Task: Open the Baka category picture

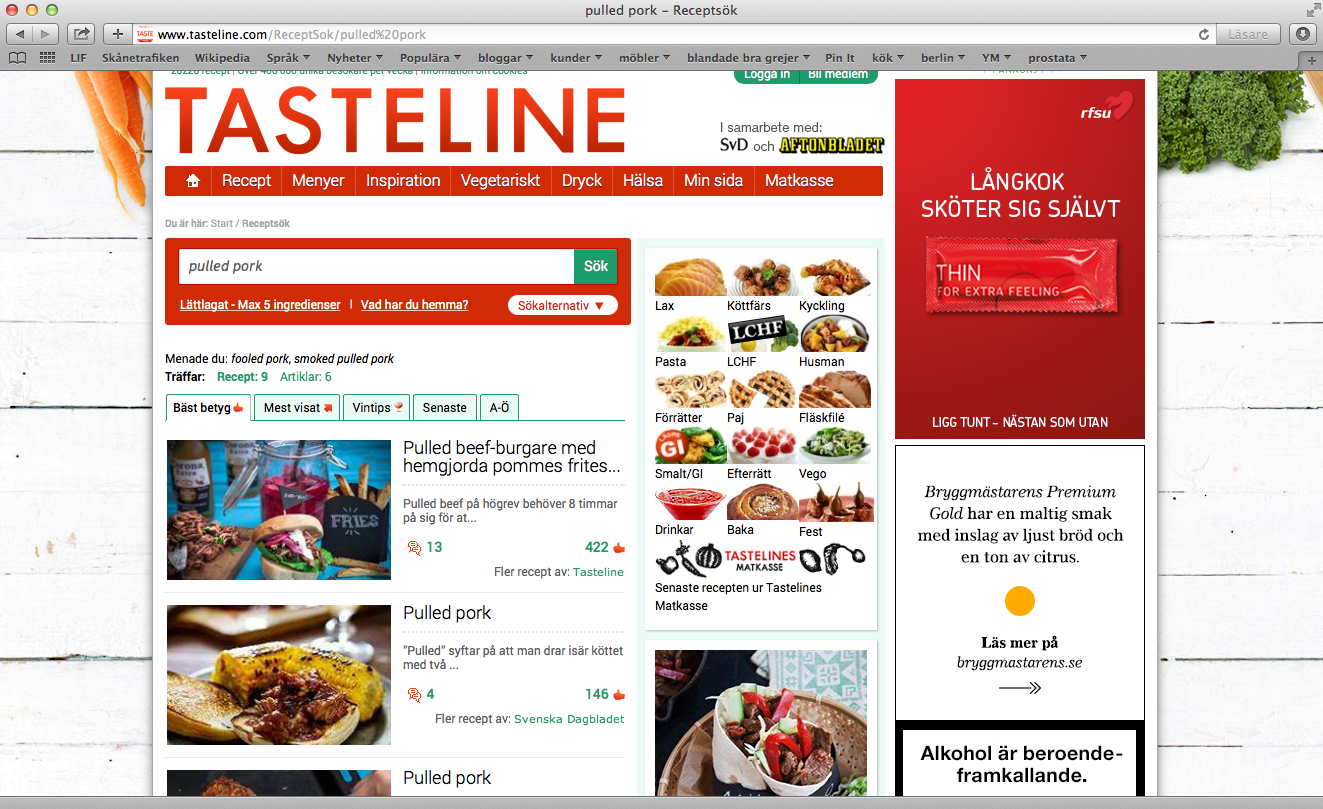Action: pos(763,502)
